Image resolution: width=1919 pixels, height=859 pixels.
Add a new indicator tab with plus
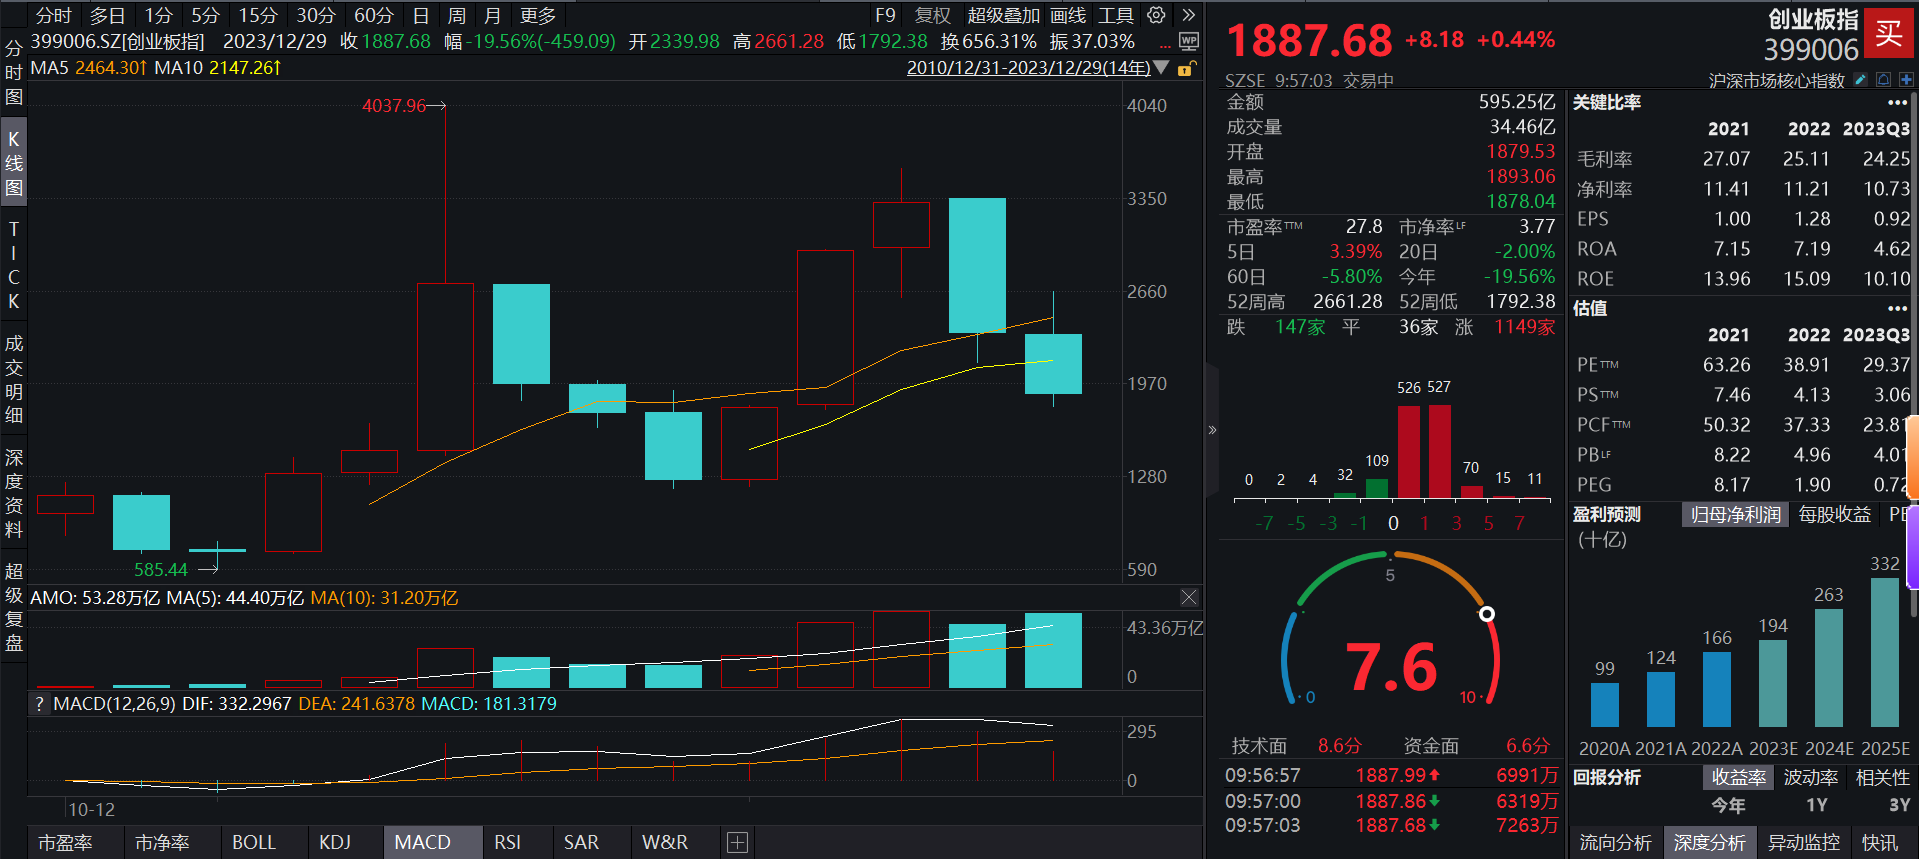pos(737,843)
